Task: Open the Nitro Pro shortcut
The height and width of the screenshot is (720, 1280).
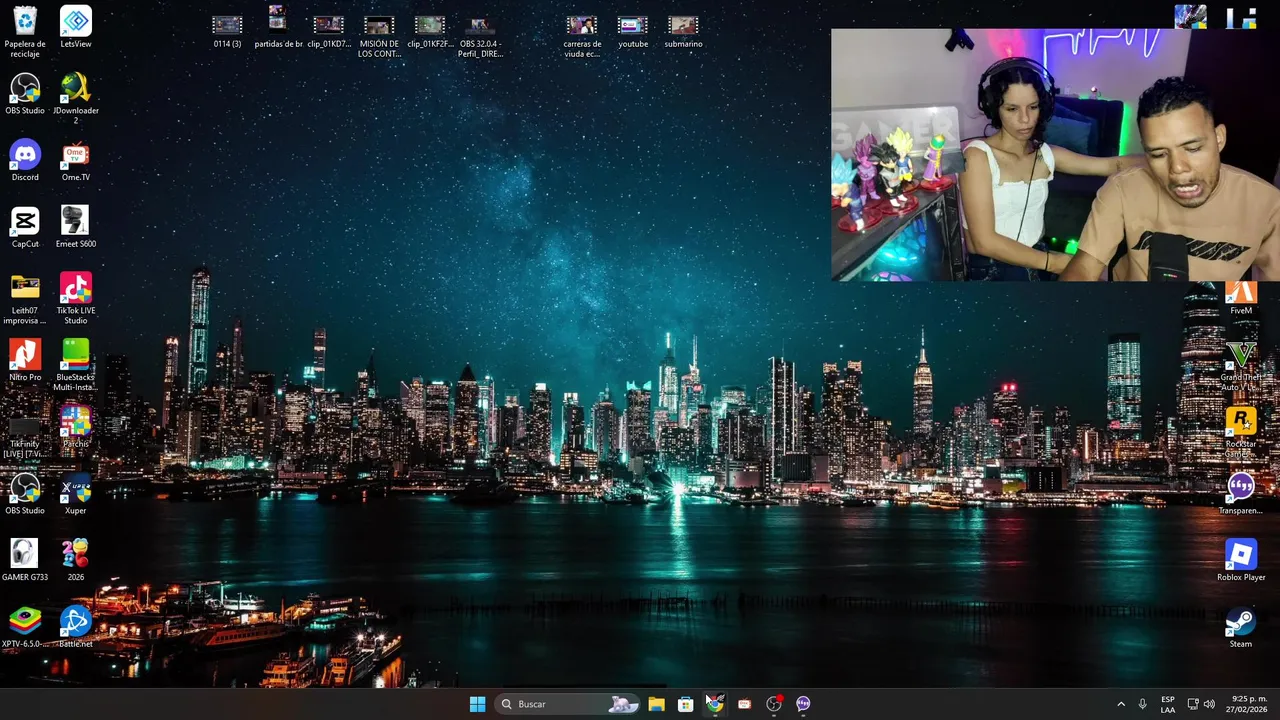Action: [x=25, y=360]
